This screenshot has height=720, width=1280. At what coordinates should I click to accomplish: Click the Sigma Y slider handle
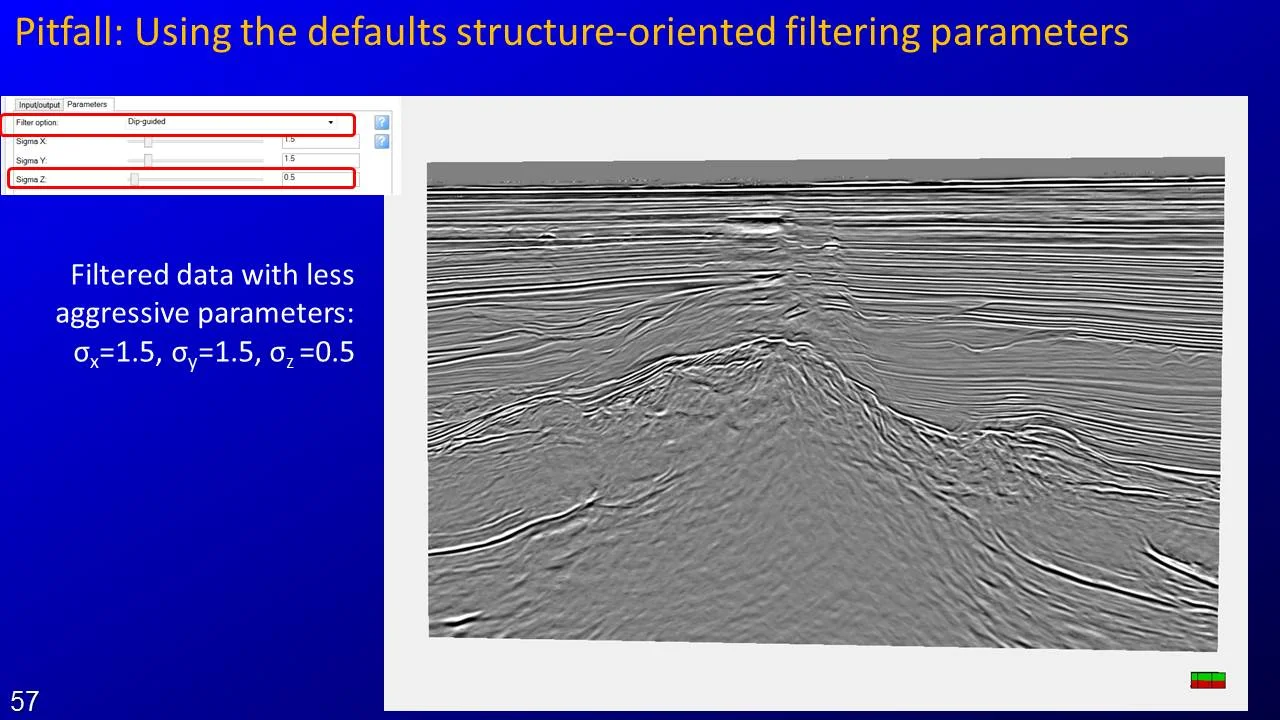pyautogui.click(x=148, y=160)
